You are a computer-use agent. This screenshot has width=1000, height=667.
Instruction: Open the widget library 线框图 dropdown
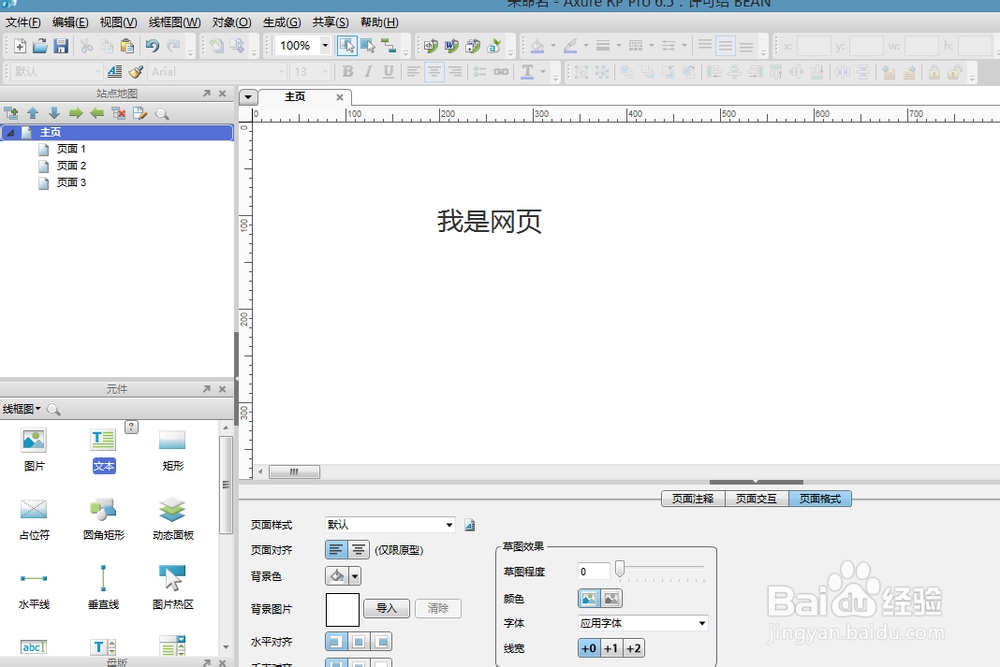[21, 409]
